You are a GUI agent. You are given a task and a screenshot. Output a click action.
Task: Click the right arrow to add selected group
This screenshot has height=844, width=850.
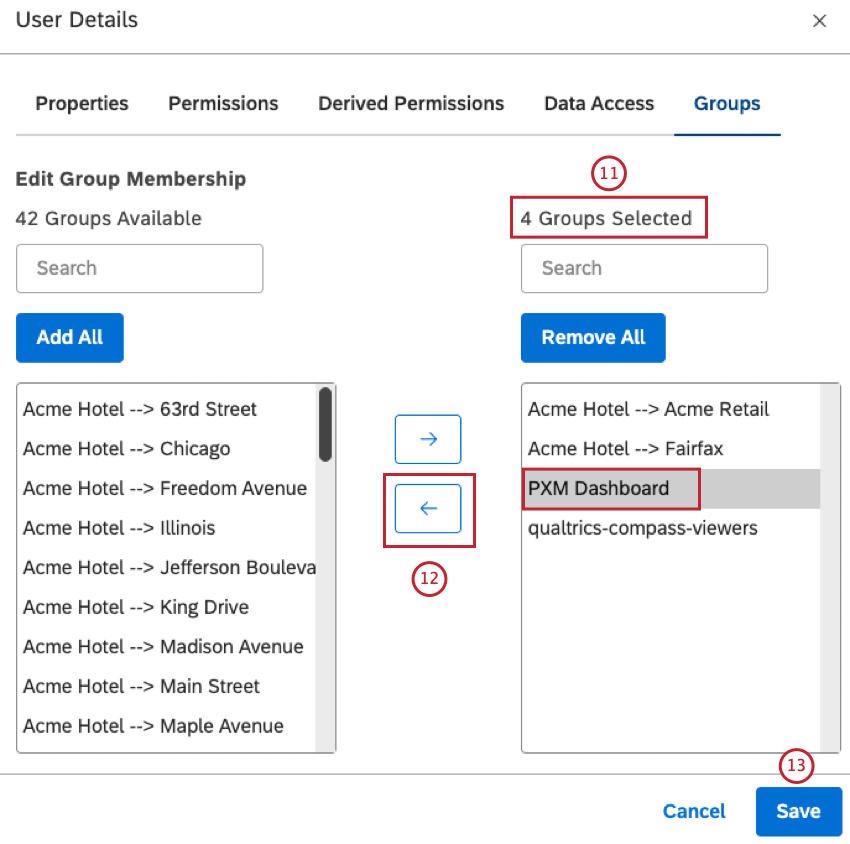pyautogui.click(x=428, y=439)
